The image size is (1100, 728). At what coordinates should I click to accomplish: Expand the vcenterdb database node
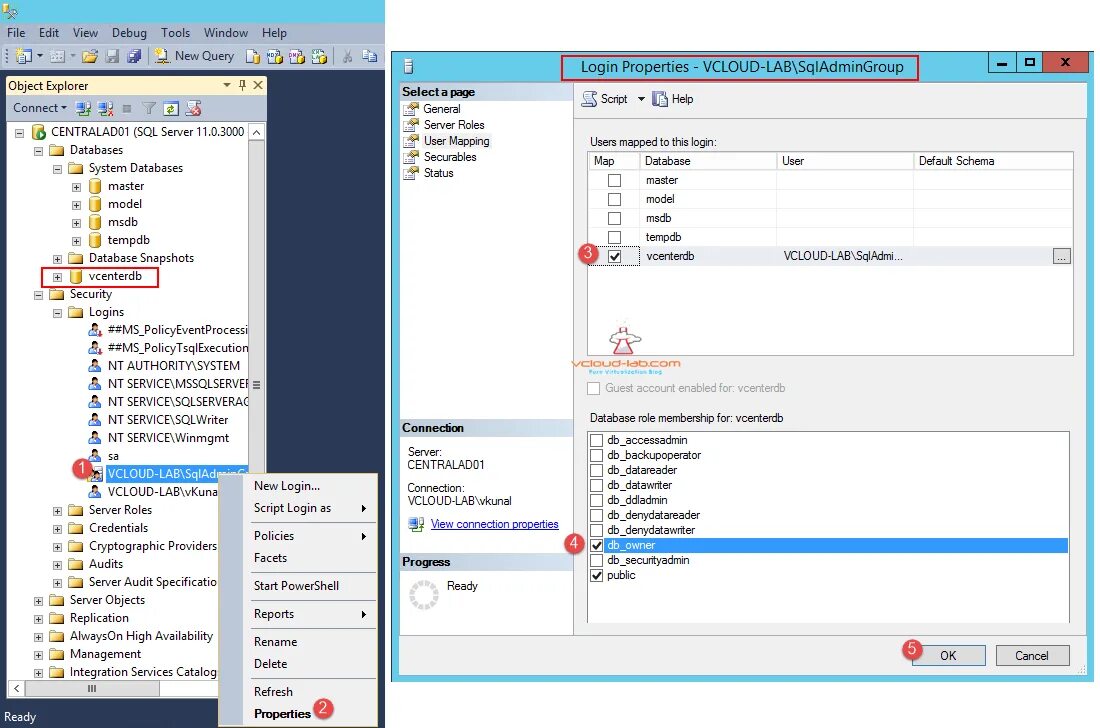(57, 275)
